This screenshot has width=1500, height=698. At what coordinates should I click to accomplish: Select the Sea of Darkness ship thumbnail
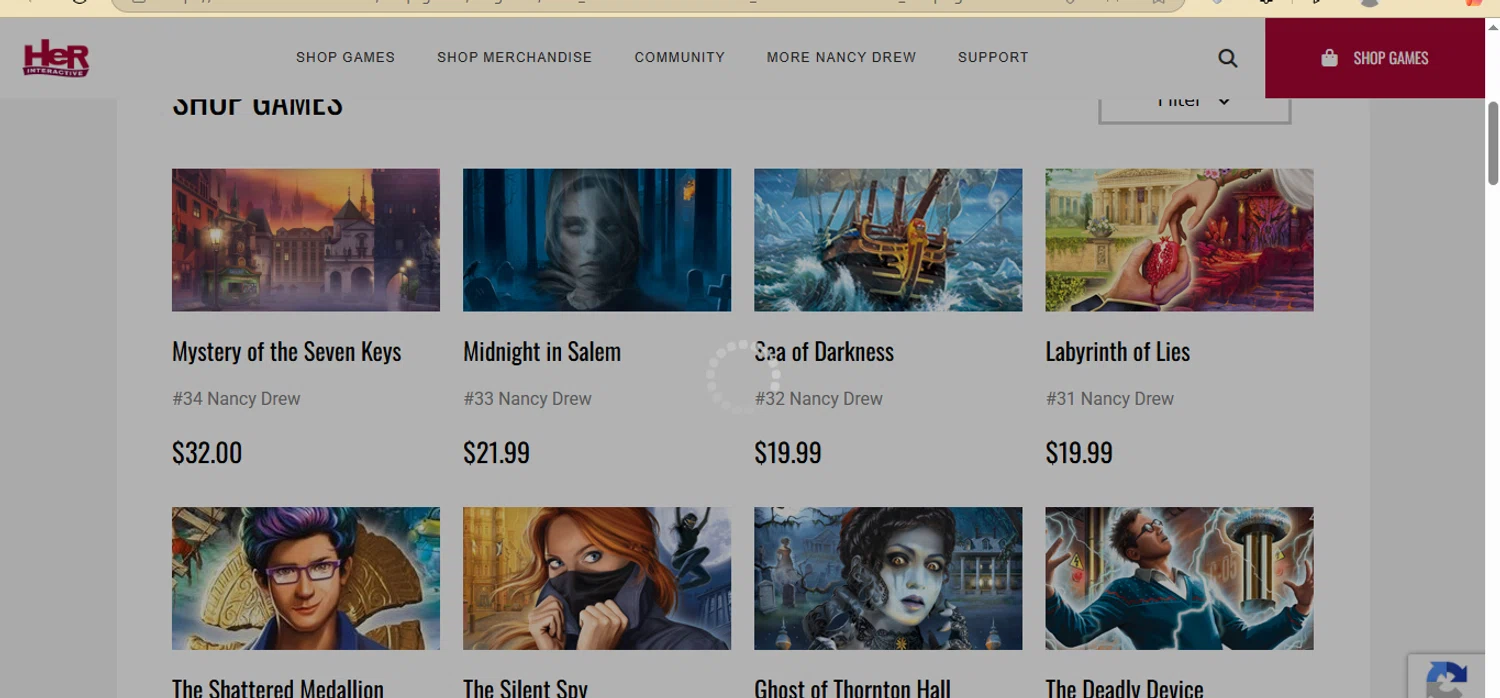[x=888, y=240]
